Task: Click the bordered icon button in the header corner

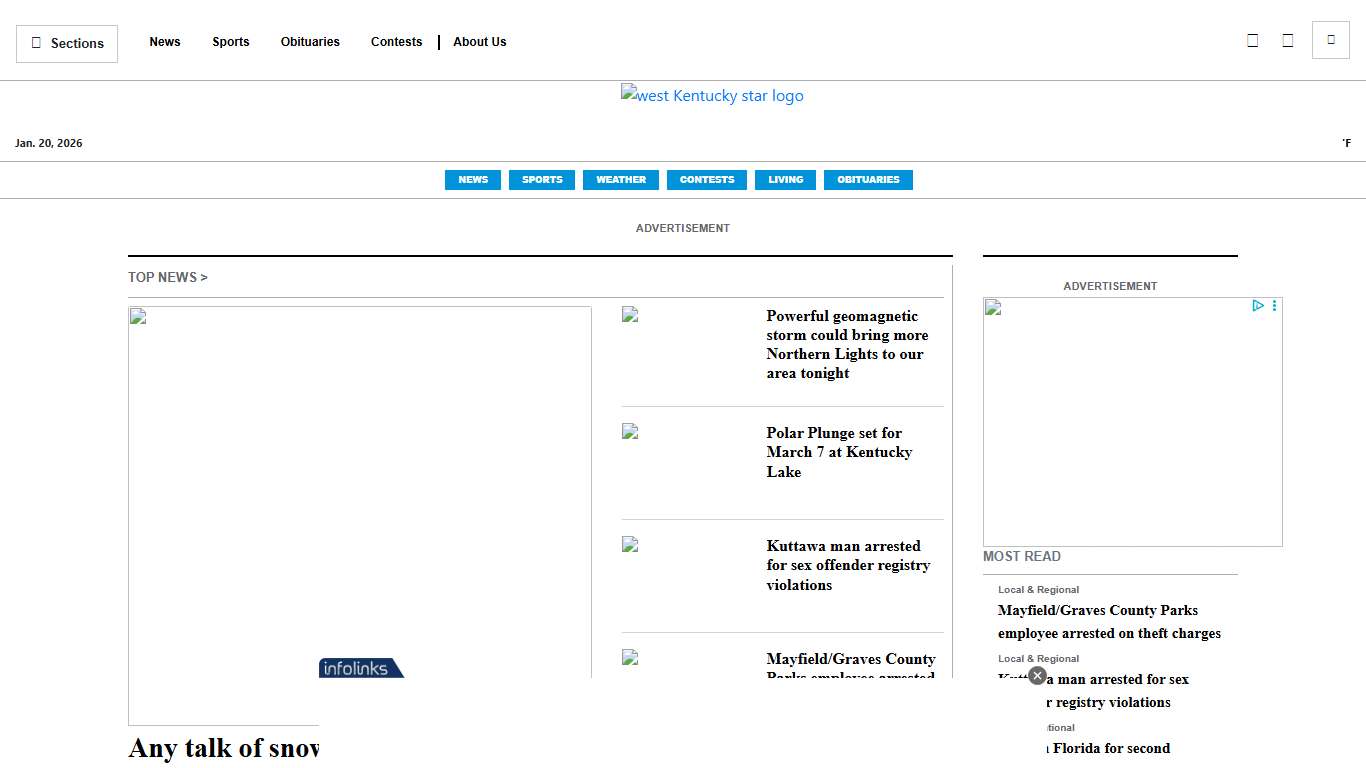Action: pos(1330,40)
